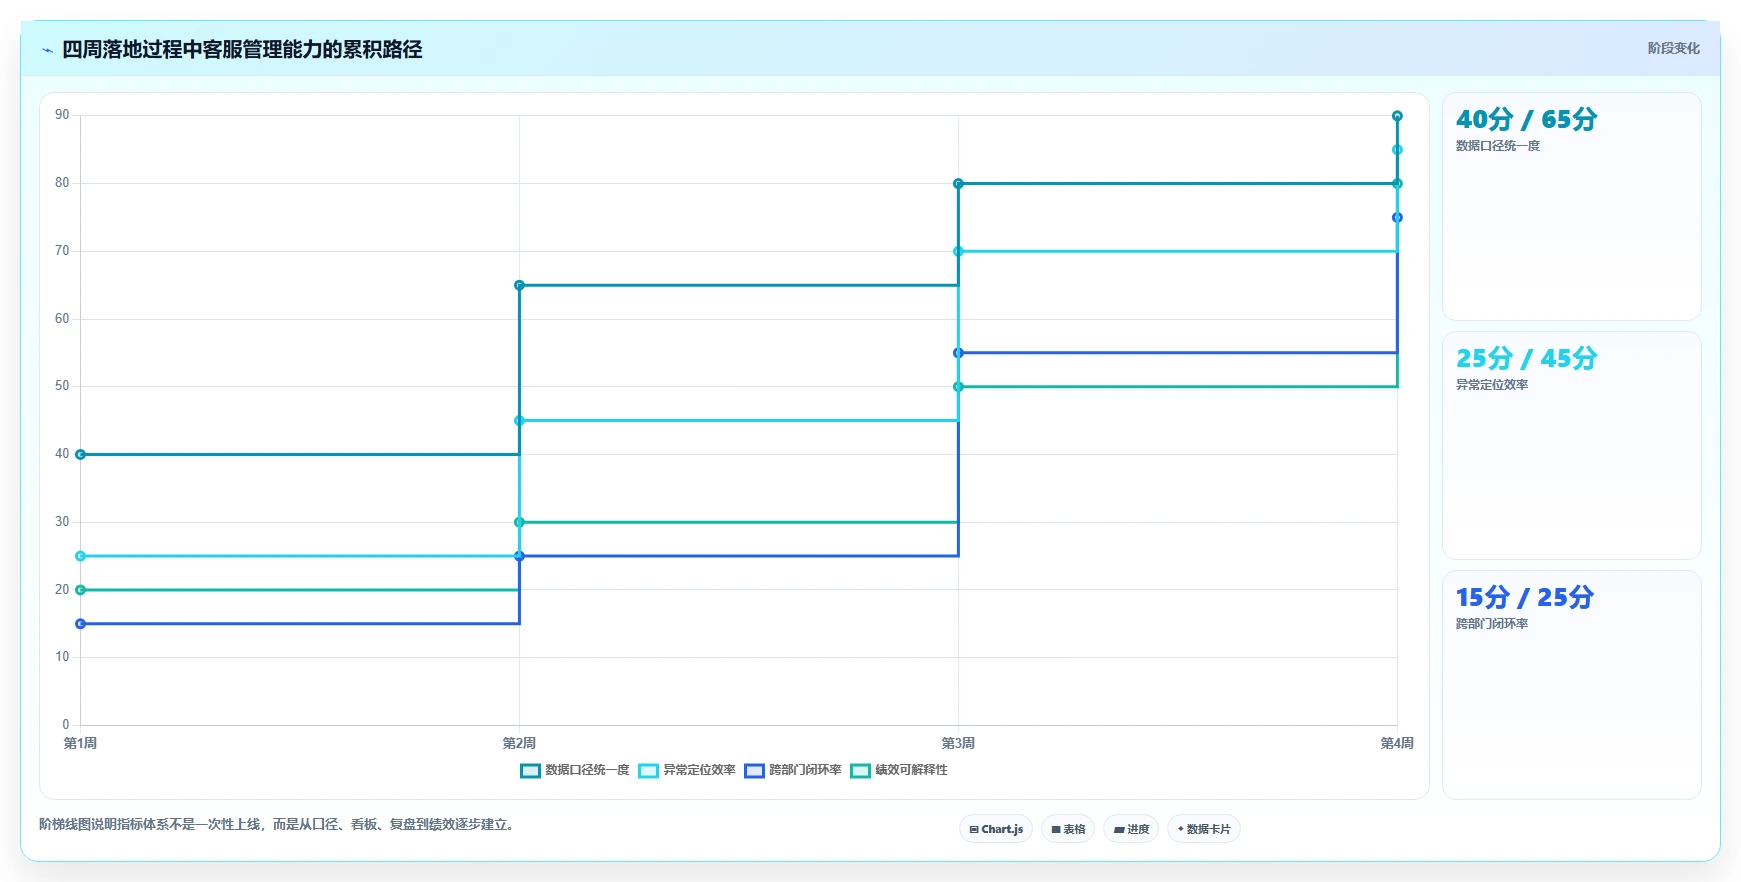Click the 第2周 x-axis label
This screenshot has width=1741, height=882.
pyautogui.click(x=519, y=743)
